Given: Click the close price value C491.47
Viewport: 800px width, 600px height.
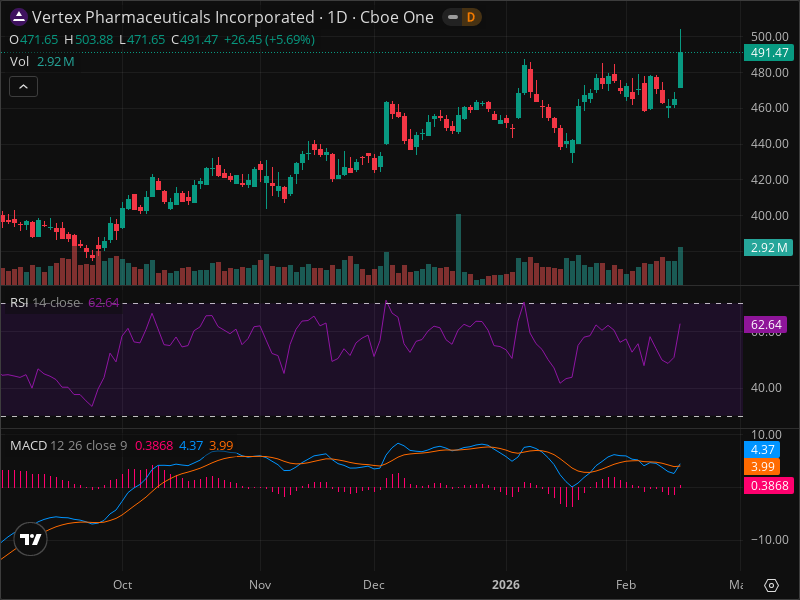Looking at the screenshot, I should (195, 40).
